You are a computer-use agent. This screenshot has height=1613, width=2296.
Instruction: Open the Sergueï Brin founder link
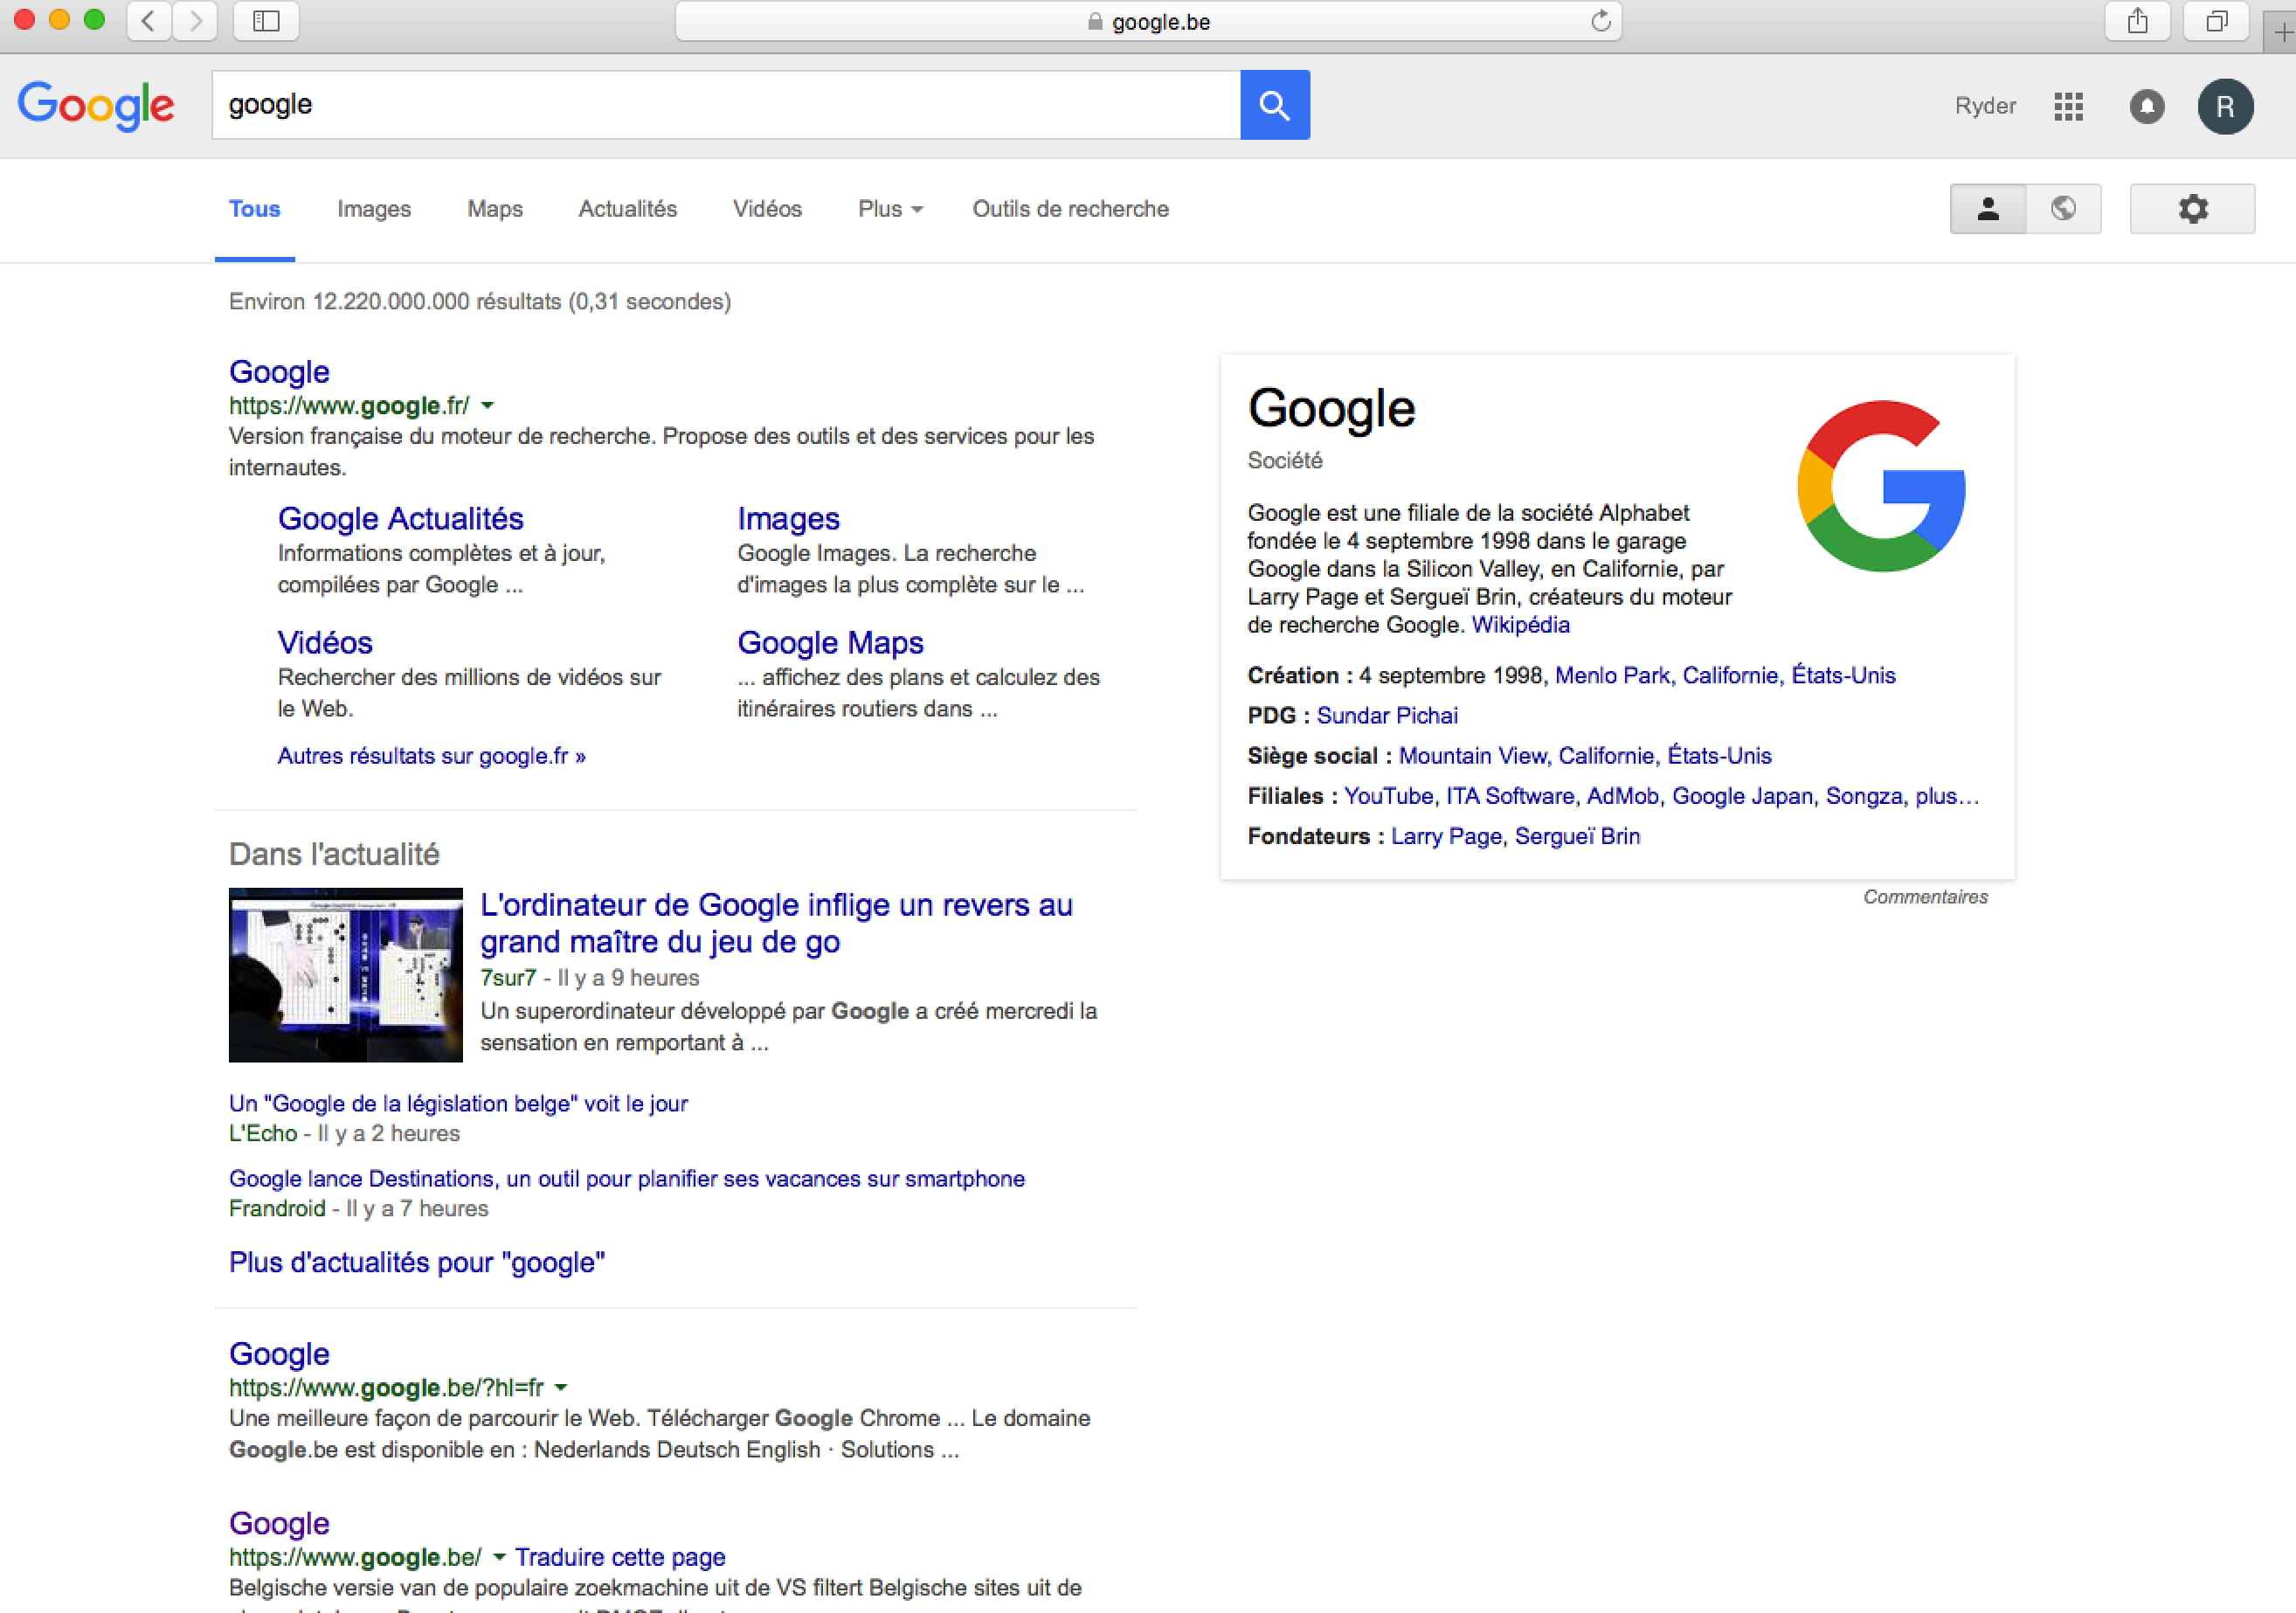(x=1577, y=837)
